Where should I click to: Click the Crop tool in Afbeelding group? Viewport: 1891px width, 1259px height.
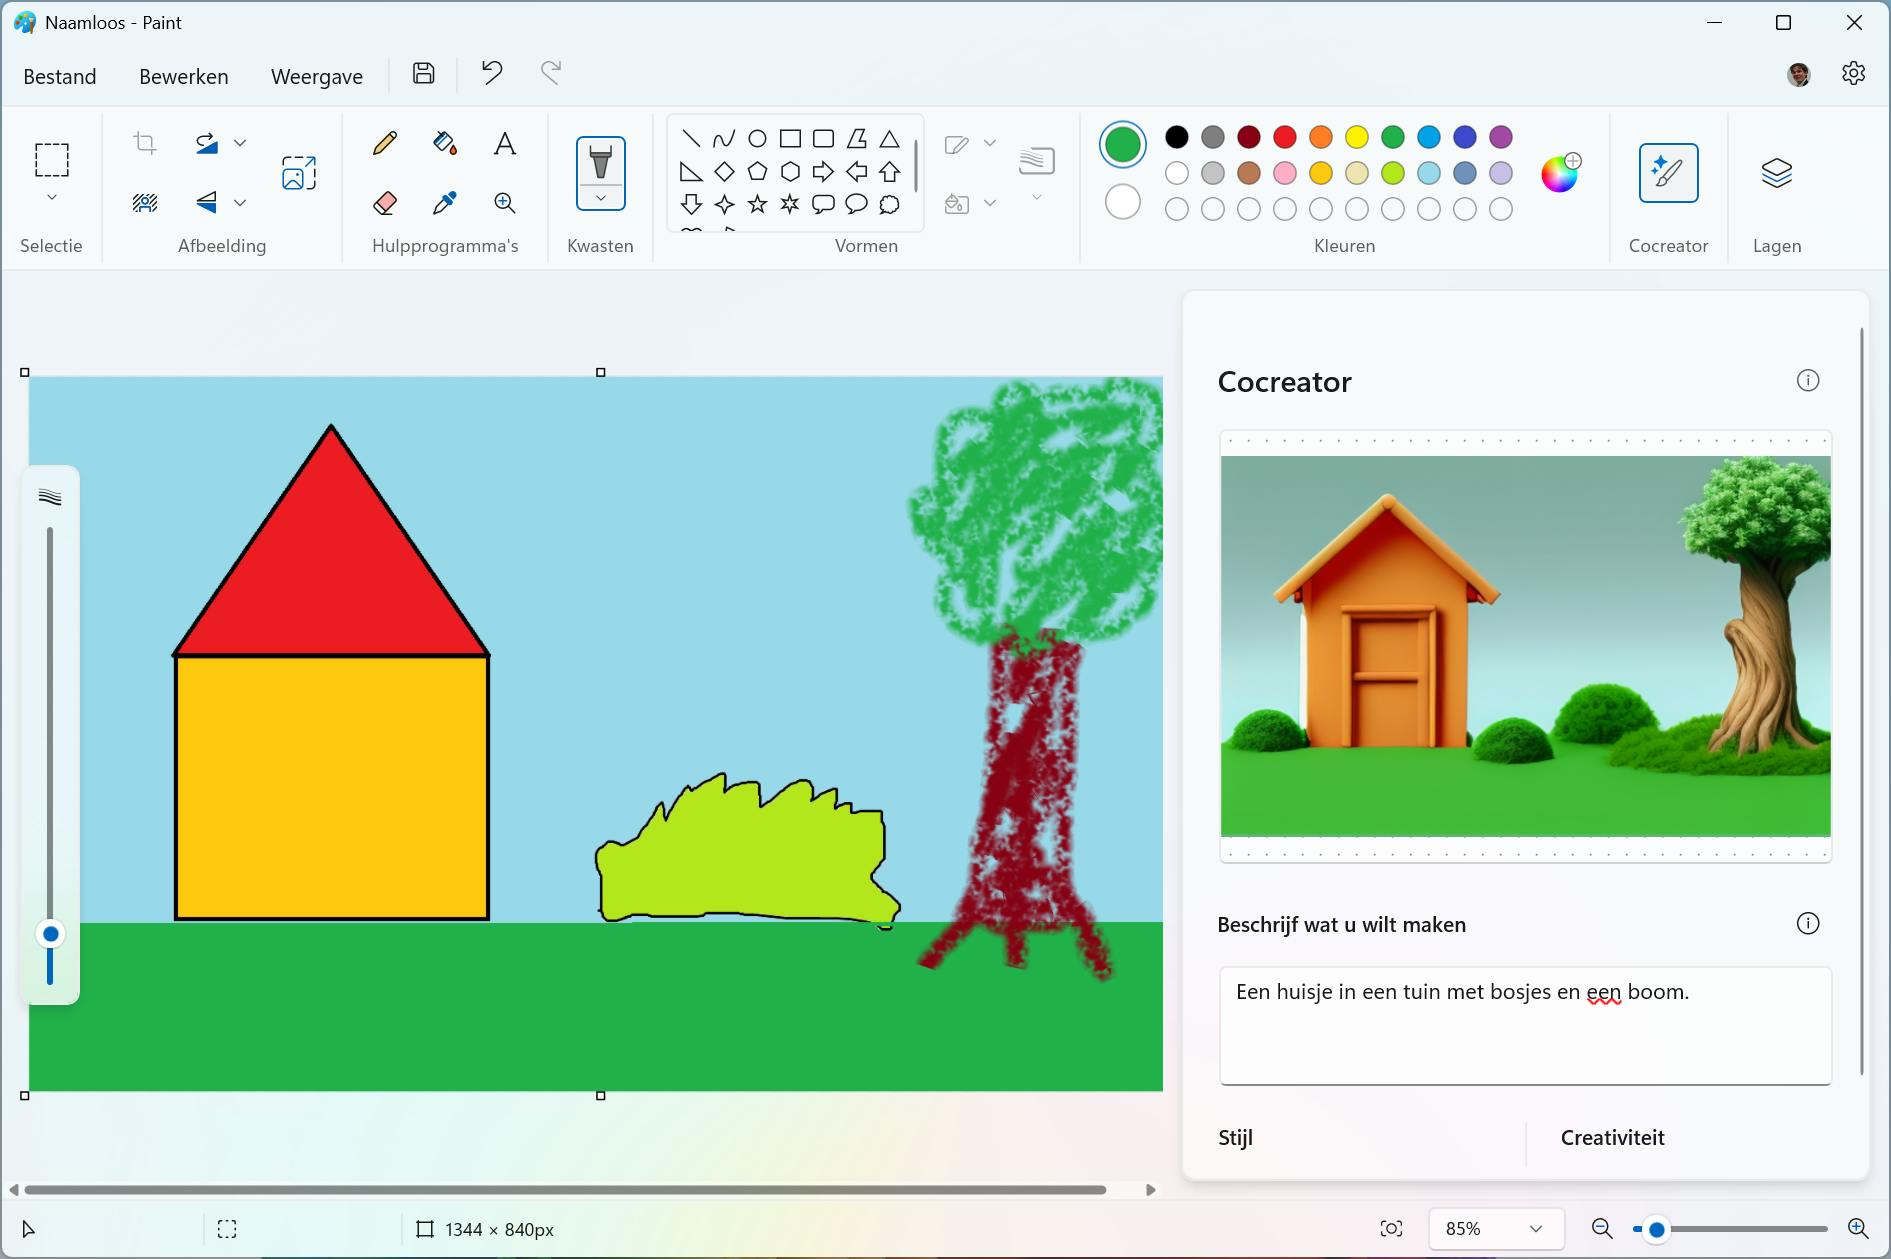(144, 143)
